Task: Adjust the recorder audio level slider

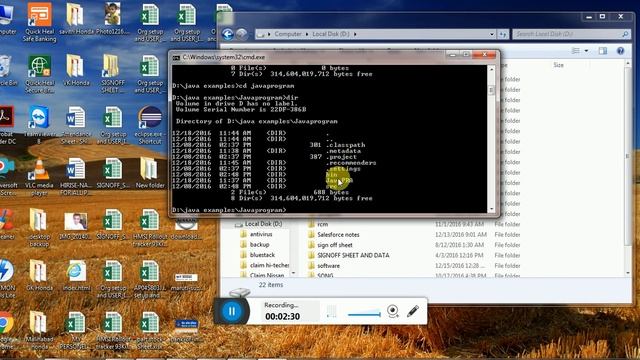Action: pyautogui.click(x=364, y=314)
